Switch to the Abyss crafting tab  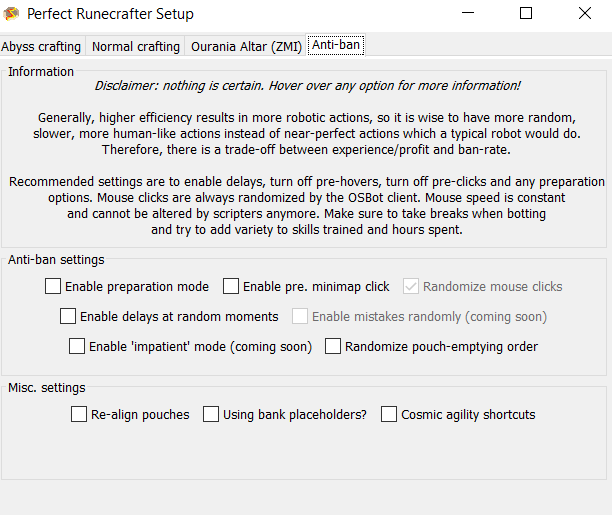pos(41,46)
